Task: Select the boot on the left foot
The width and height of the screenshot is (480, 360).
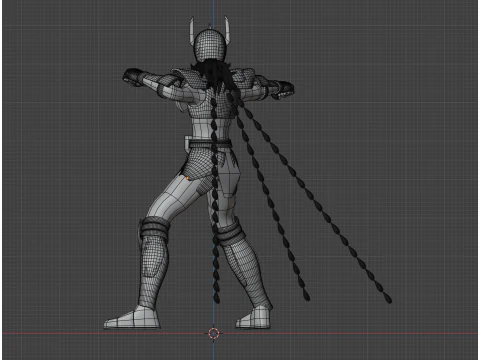Action: click(132, 318)
